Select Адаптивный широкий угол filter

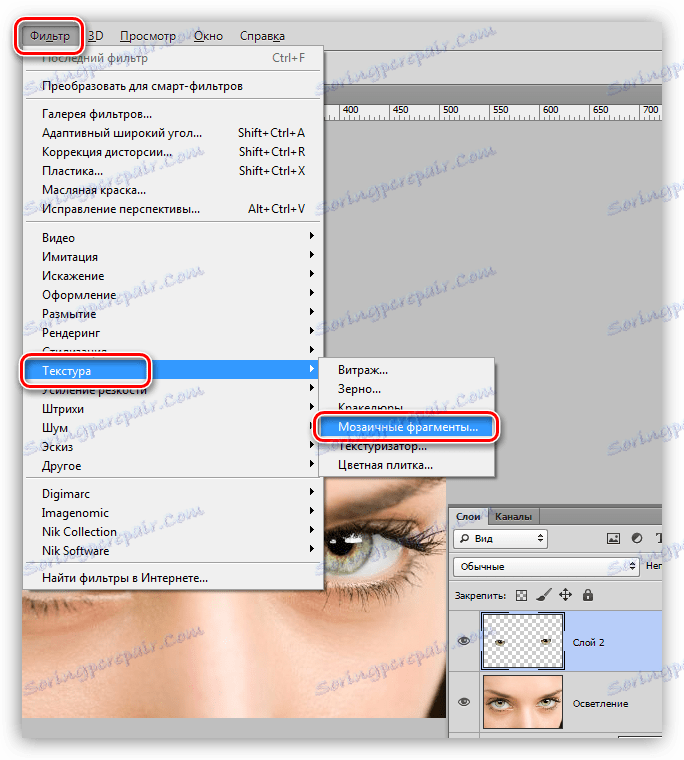(173, 133)
